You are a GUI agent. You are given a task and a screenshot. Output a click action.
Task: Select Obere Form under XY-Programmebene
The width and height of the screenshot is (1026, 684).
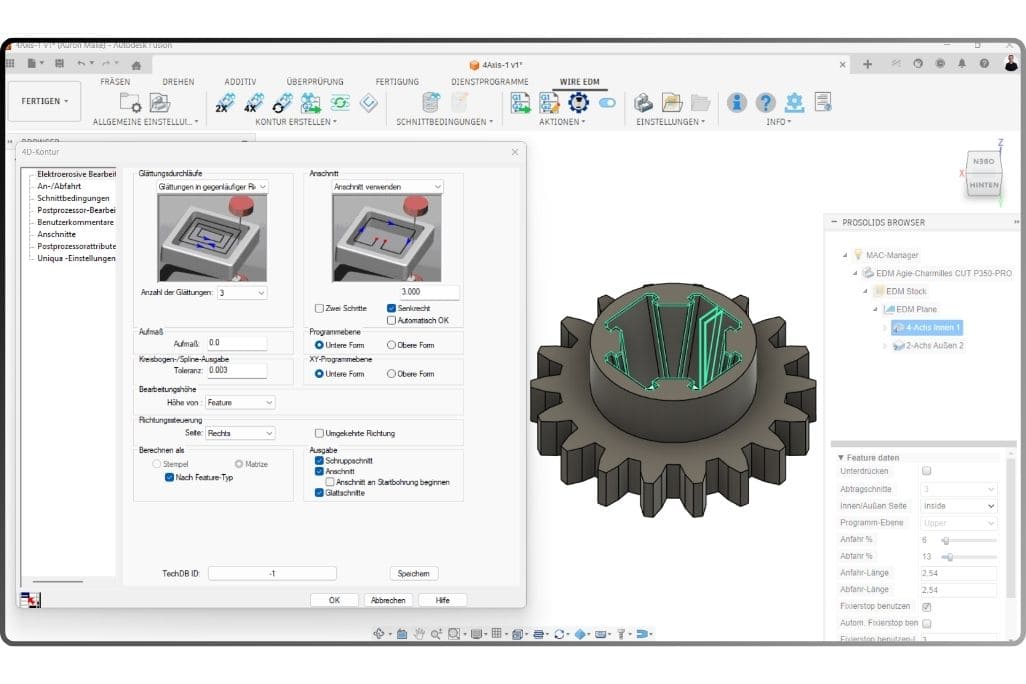(391, 374)
